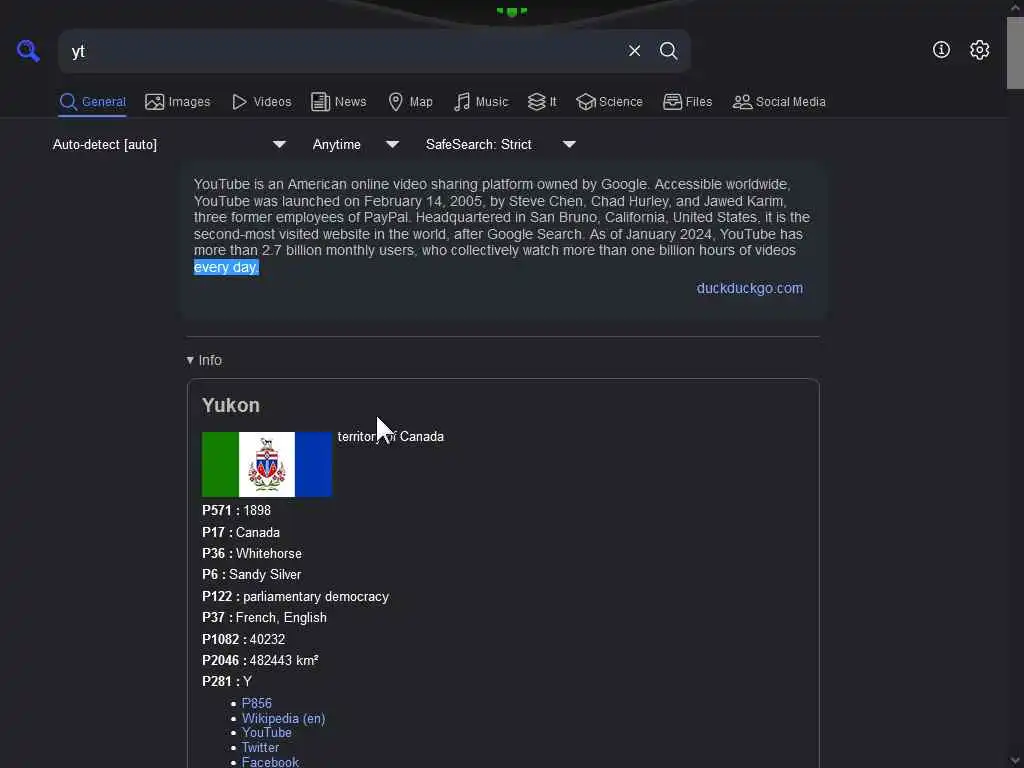
Task: Open the Wikipedia (en) link
Action: tap(283, 718)
